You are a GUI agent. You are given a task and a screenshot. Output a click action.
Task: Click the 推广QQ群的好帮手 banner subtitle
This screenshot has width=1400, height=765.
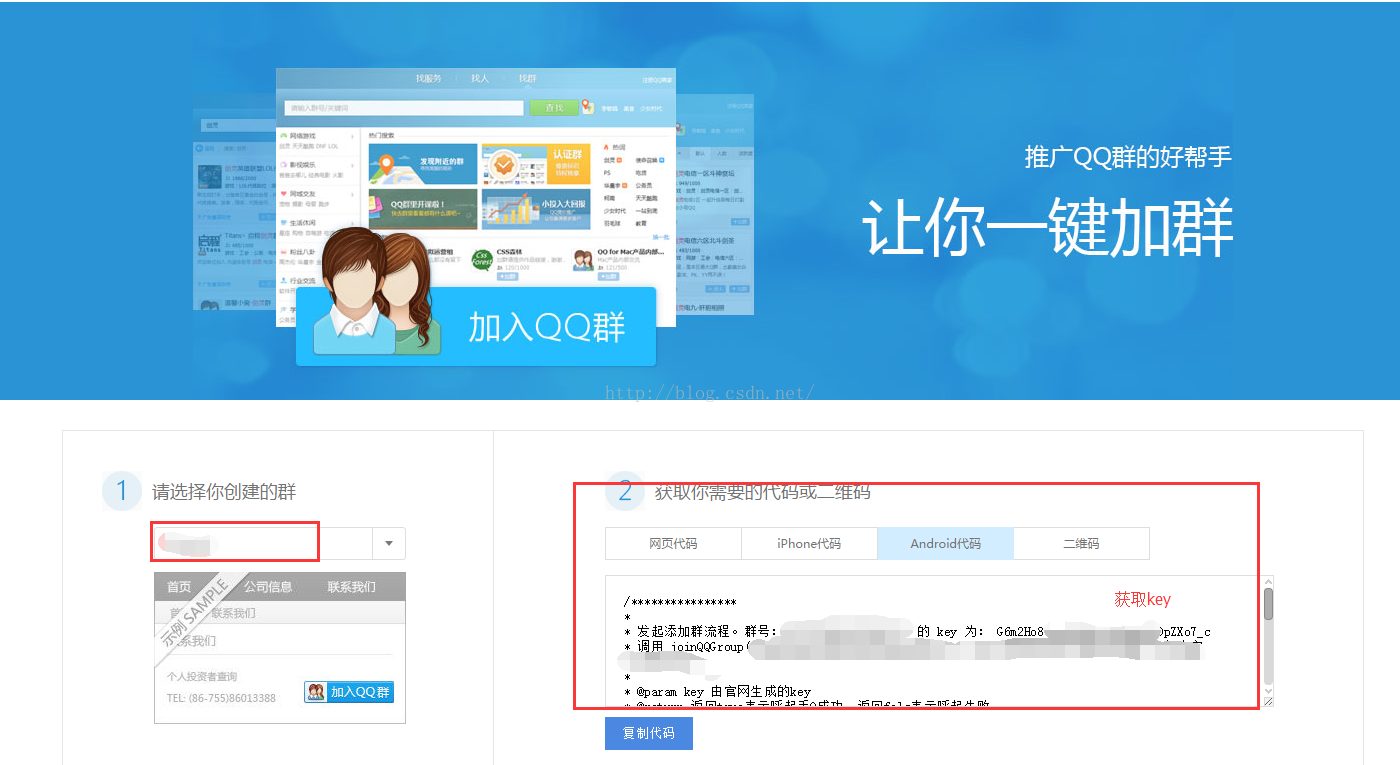pos(1128,157)
